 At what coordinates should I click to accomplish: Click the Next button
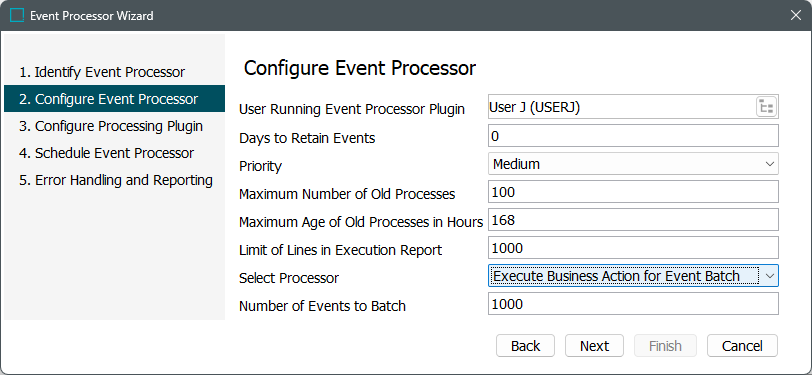pyautogui.click(x=594, y=346)
